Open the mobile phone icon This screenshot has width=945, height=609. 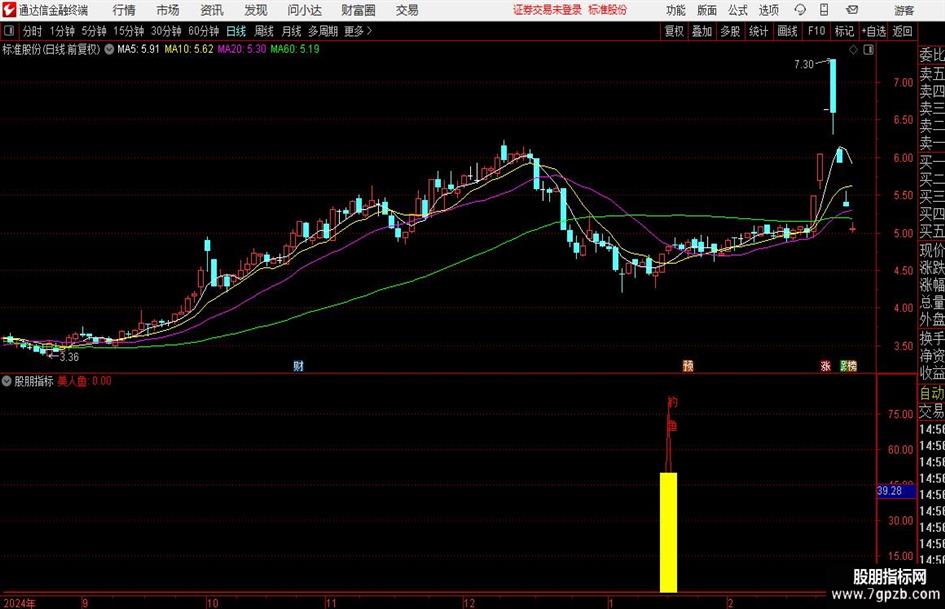(824, 10)
